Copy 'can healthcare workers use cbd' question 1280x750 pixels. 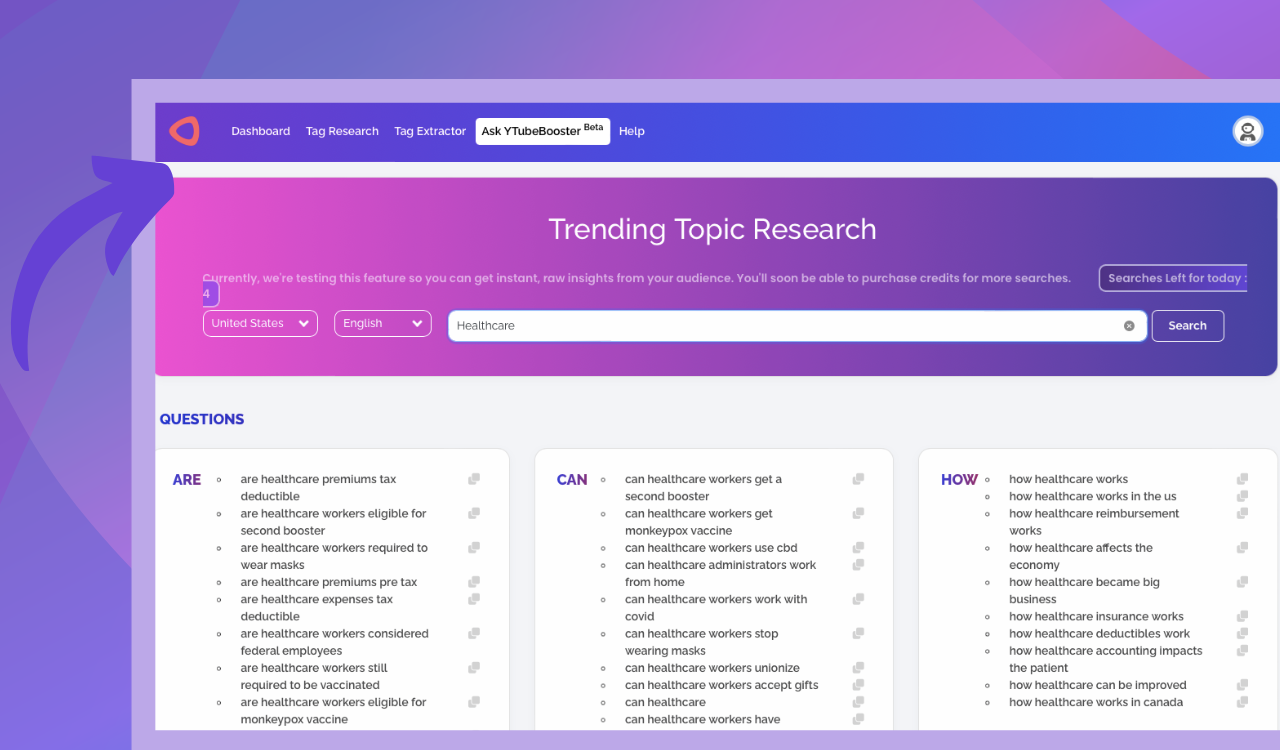point(858,548)
